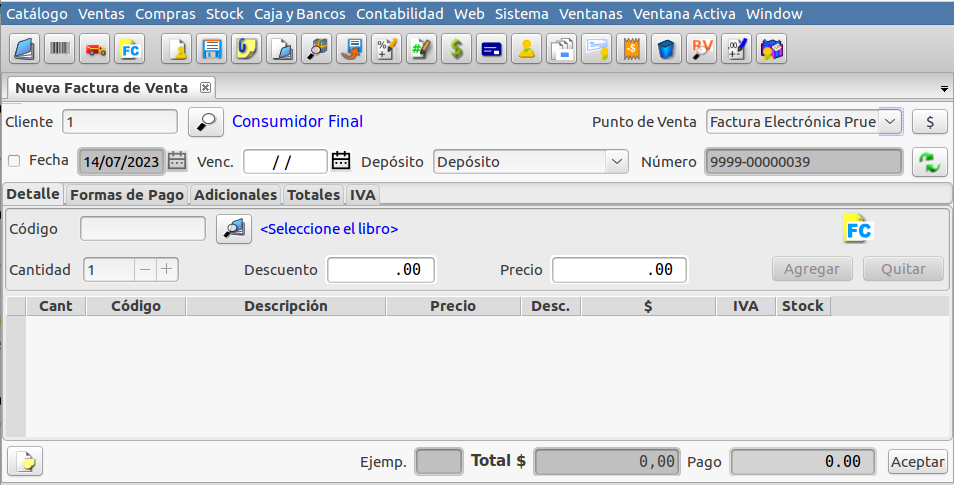Open the Caja y Bancos menu

tap(300, 13)
